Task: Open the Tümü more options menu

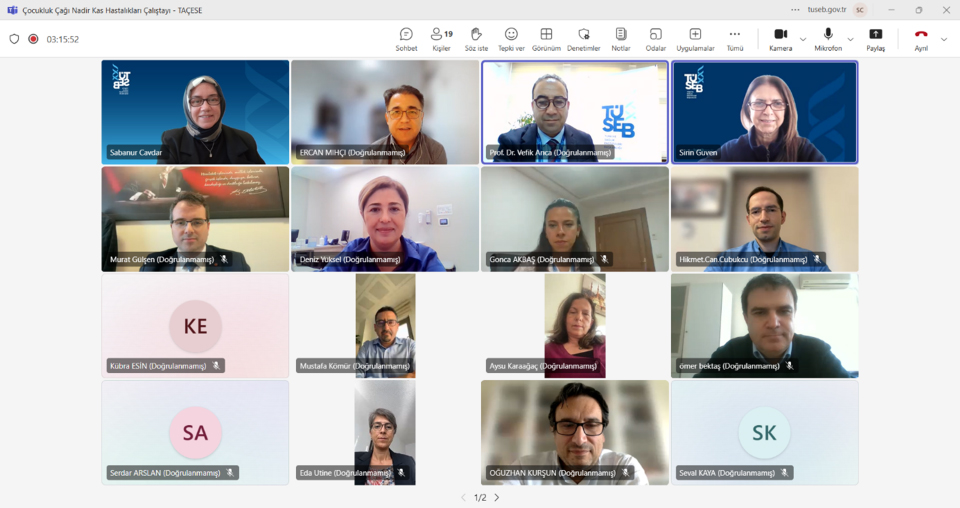Action: pos(735,39)
